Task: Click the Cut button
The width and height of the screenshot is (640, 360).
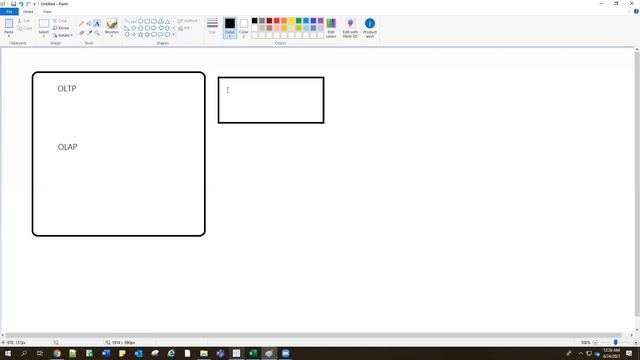Action: tap(24, 21)
